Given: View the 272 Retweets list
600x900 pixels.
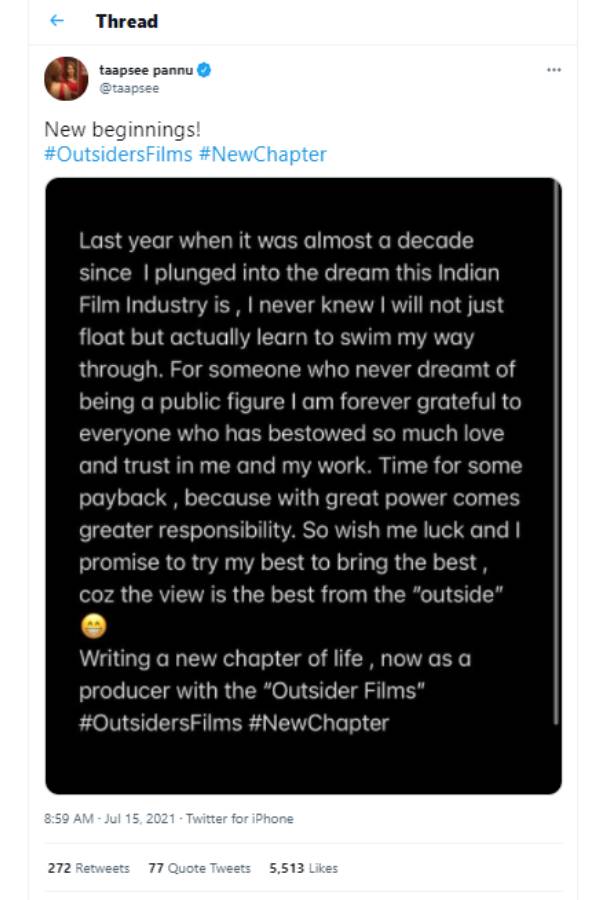Looking at the screenshot, I should tap(88, 868).
